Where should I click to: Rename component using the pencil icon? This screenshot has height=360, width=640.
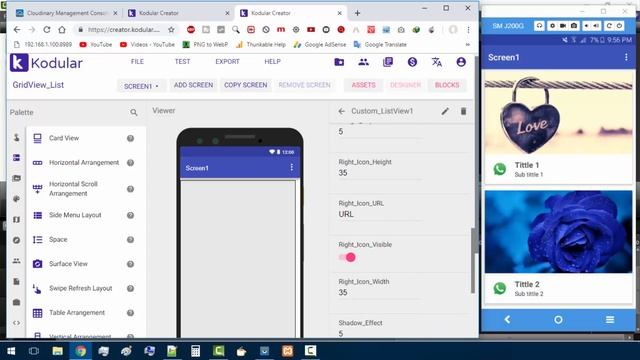pyautogui.click(x=445, y=111)
